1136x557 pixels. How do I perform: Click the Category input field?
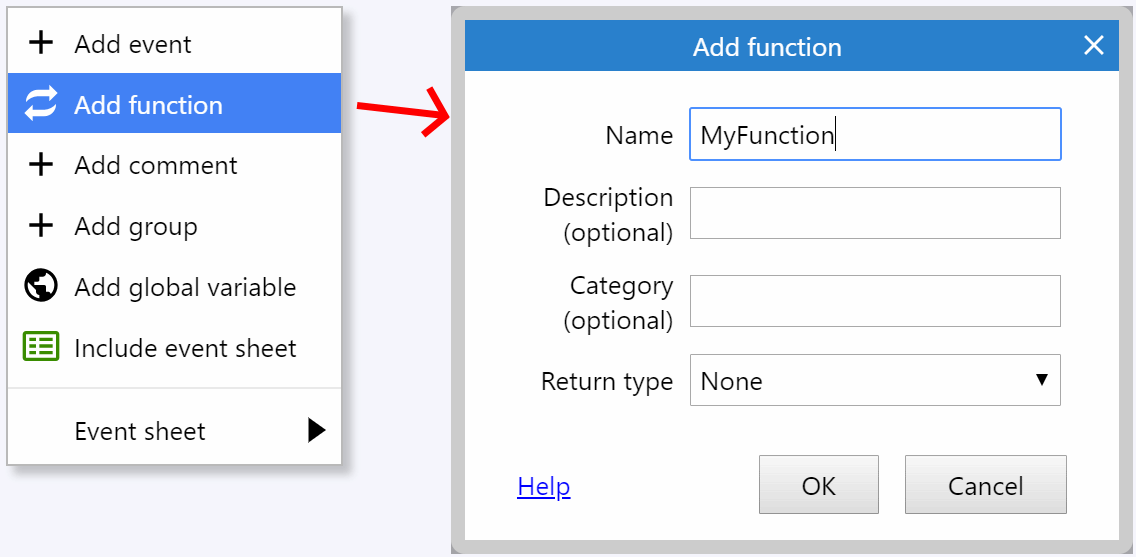click(874, 301)
